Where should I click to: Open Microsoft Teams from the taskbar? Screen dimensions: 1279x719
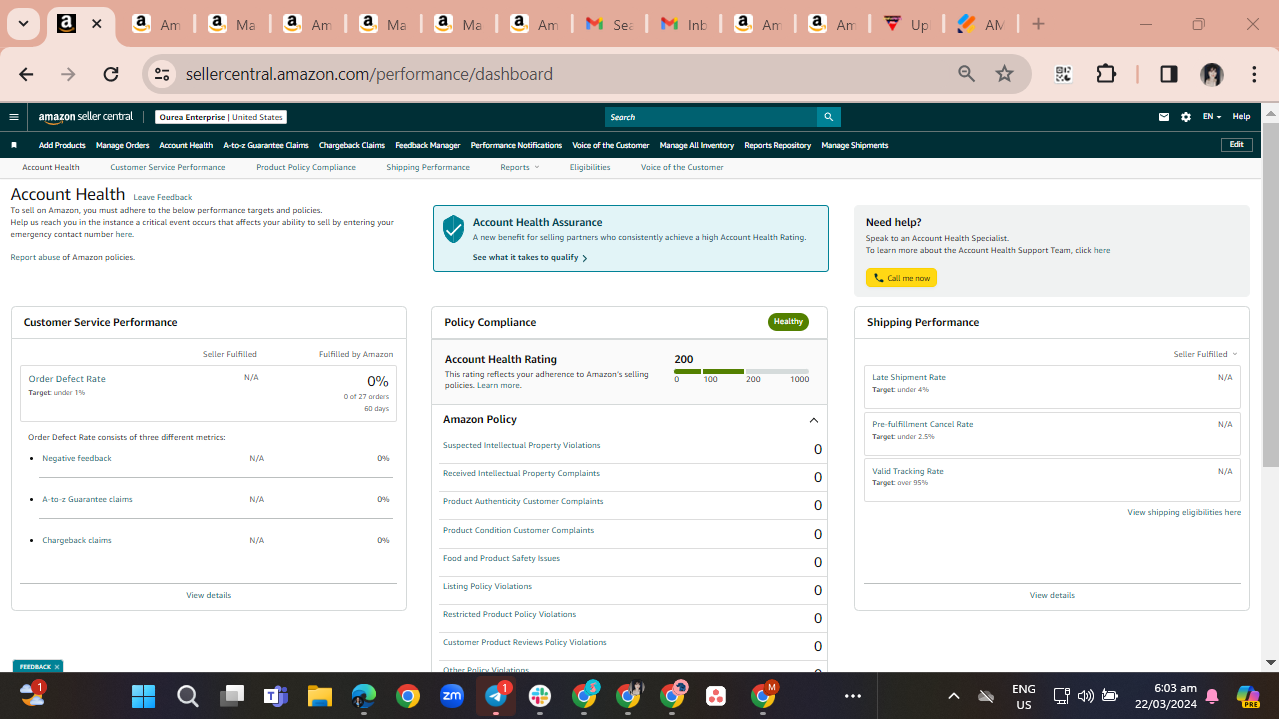(275, 696)
